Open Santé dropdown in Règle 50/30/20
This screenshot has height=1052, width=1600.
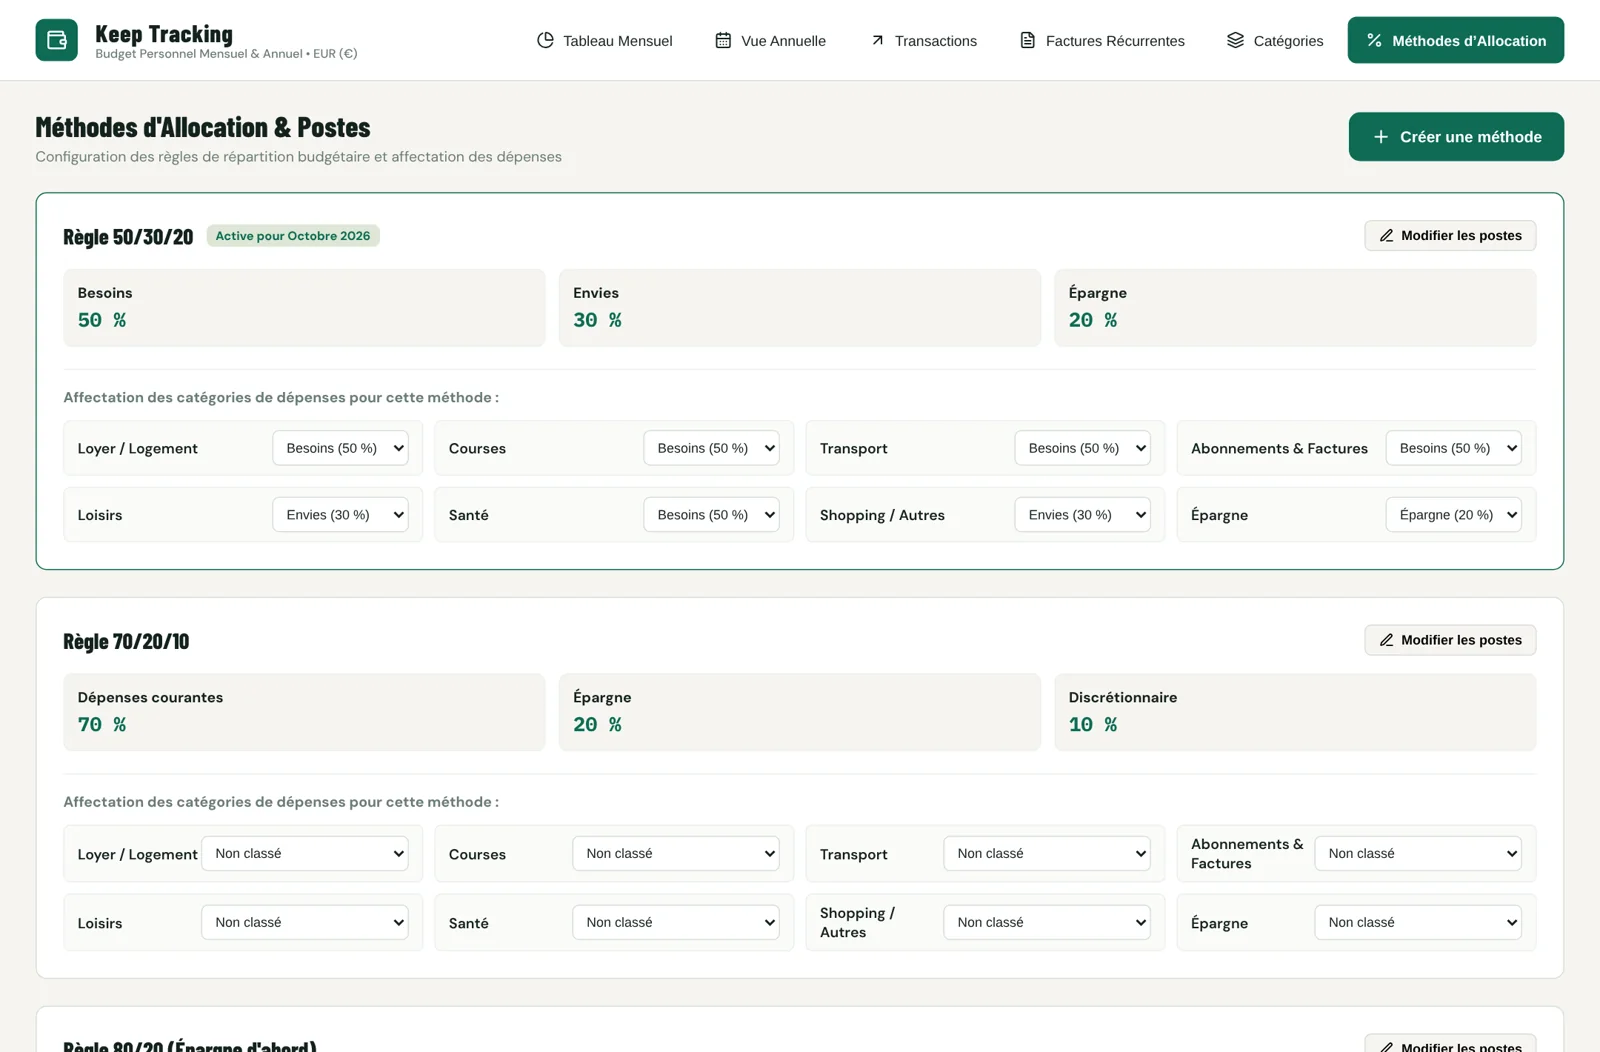pos(711,515)
